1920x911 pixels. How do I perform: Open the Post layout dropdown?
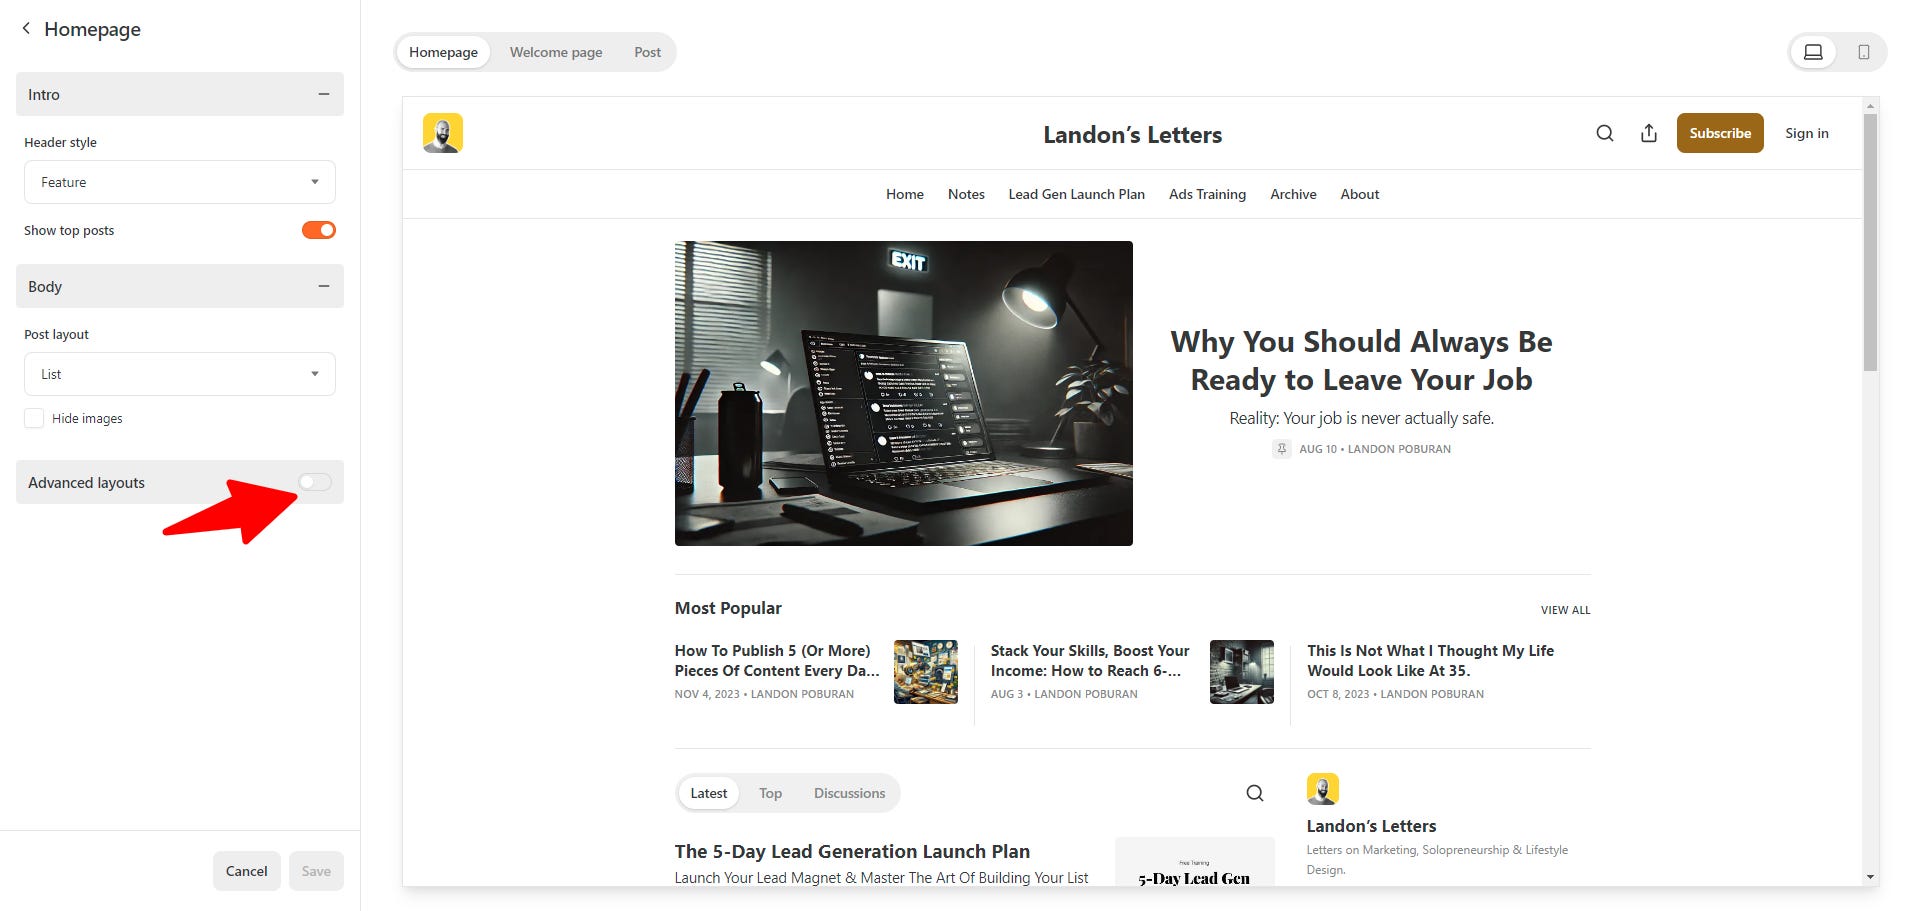[x=180, y=374]
